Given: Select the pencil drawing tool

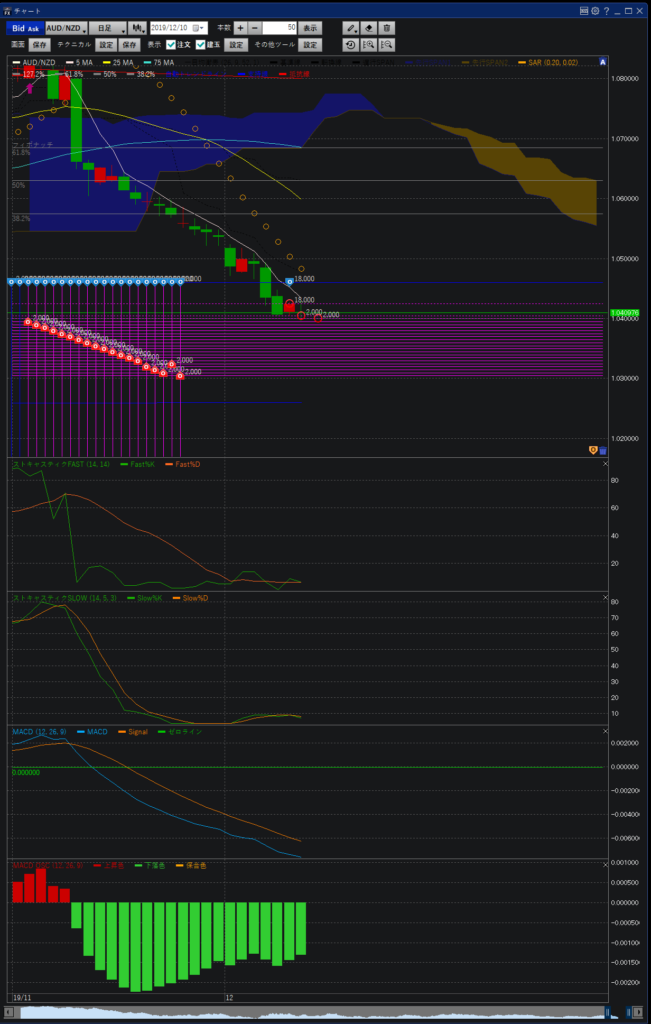Looking at the screenshot, I should coord(351,28).
